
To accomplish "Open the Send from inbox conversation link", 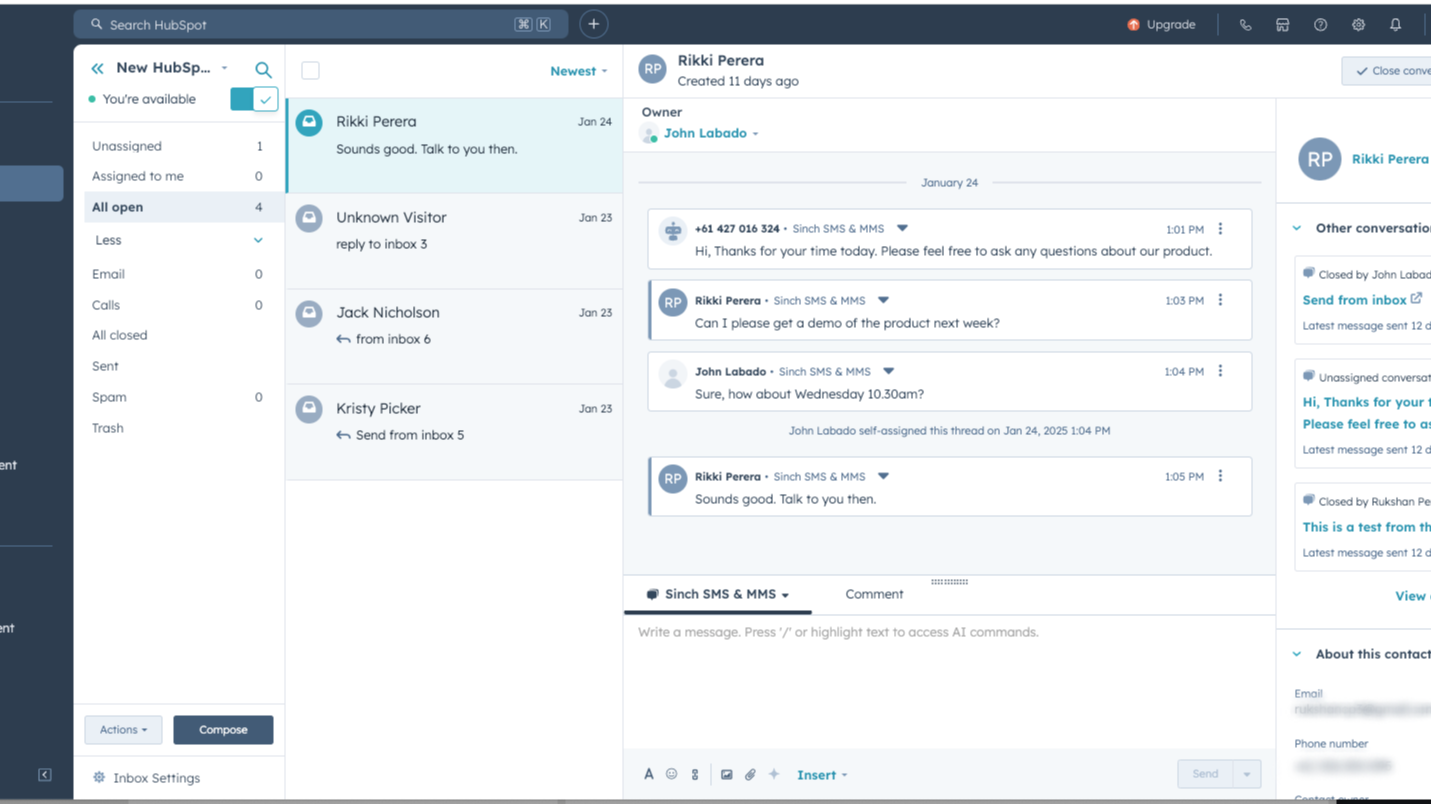I will tap(1354, 300).
